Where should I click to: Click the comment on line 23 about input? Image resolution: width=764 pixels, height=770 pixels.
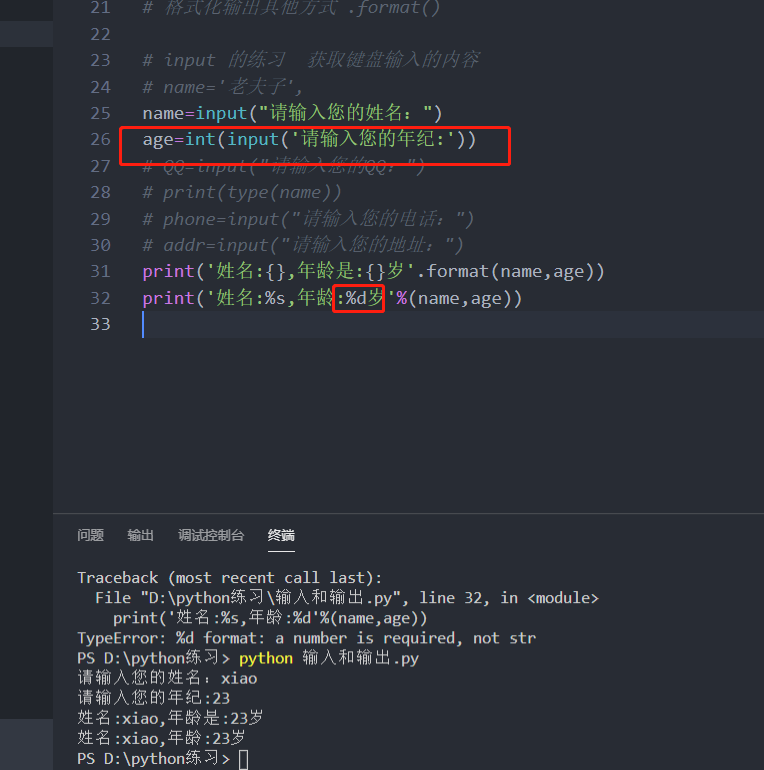311,60
